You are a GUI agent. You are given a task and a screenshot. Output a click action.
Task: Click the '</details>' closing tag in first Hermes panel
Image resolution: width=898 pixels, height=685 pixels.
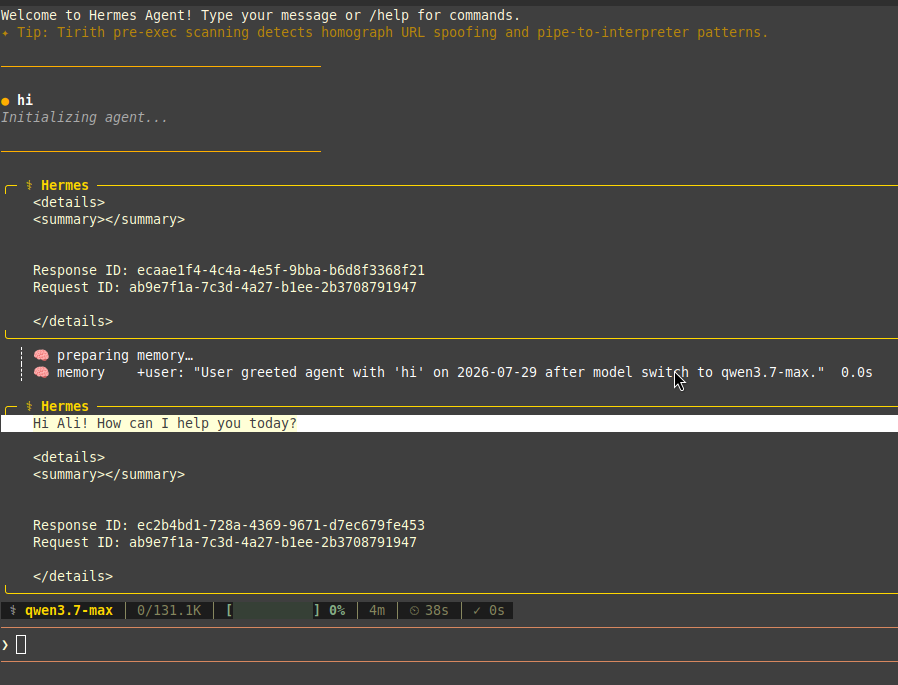tap(73, 321)
